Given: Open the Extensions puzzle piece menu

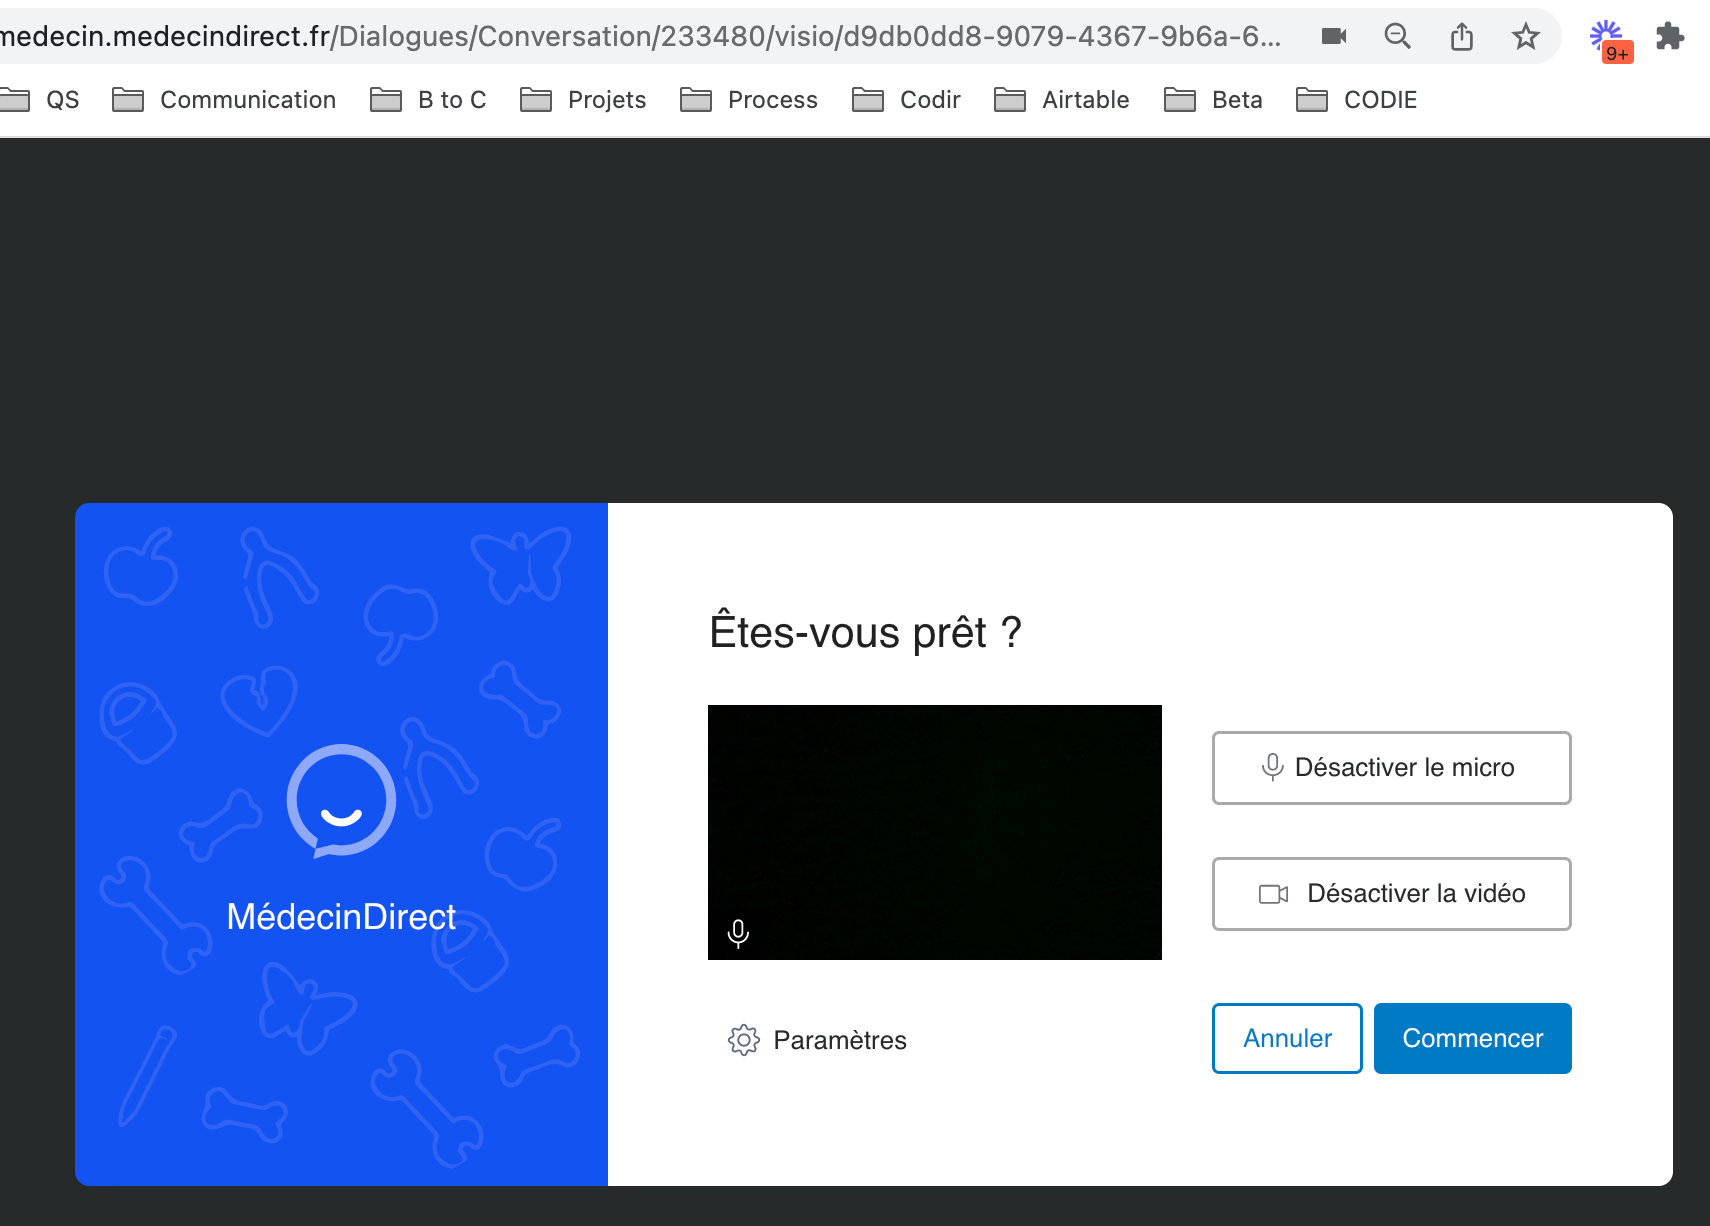Looking at the screenshot, I should (1669, 37).
